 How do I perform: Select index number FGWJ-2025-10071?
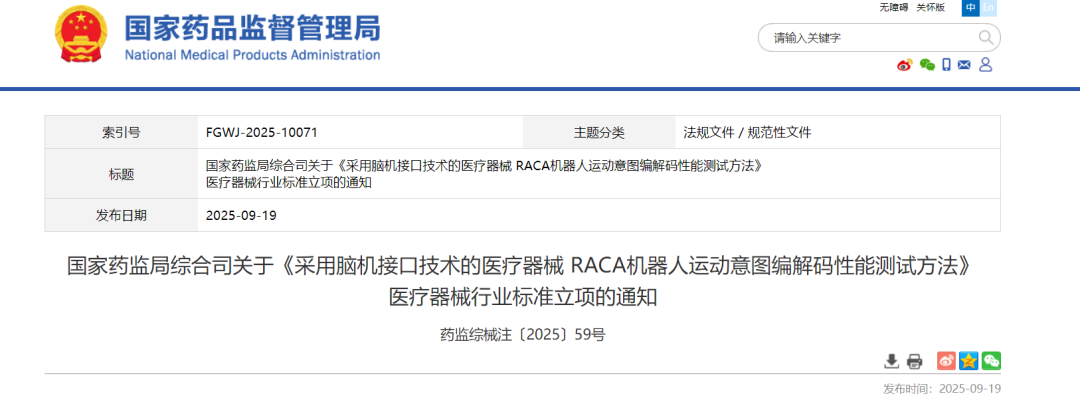pos(262,133)
